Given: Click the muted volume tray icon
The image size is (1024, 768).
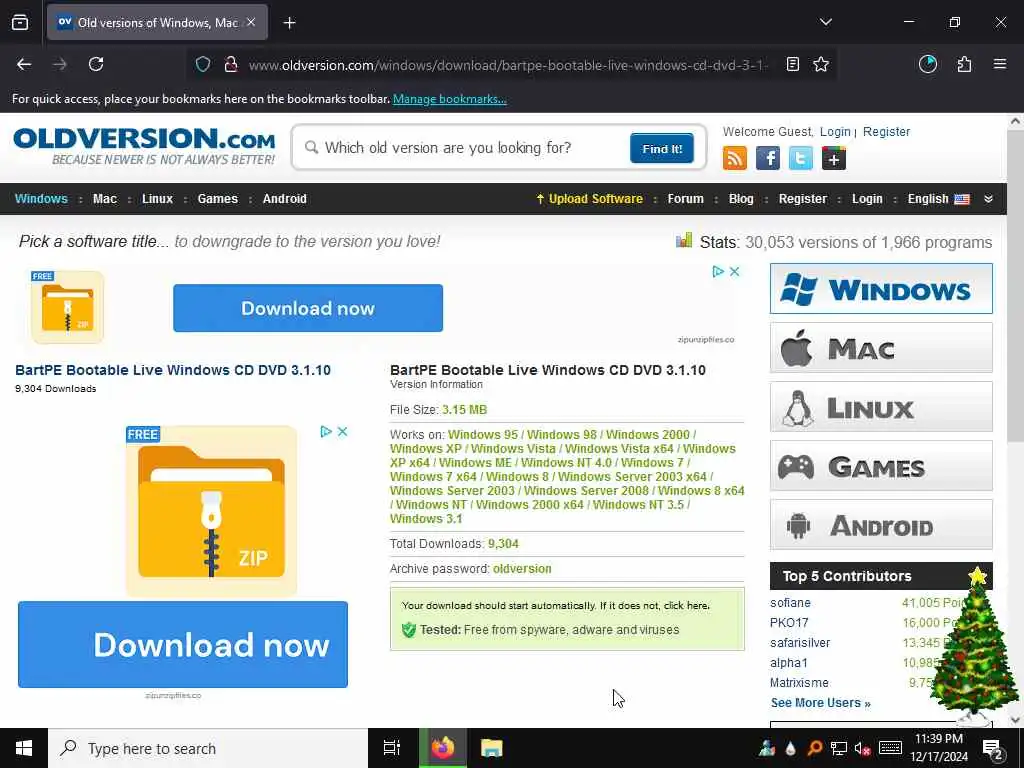Looking at the screenshot, I should click(x=863, y=748).
